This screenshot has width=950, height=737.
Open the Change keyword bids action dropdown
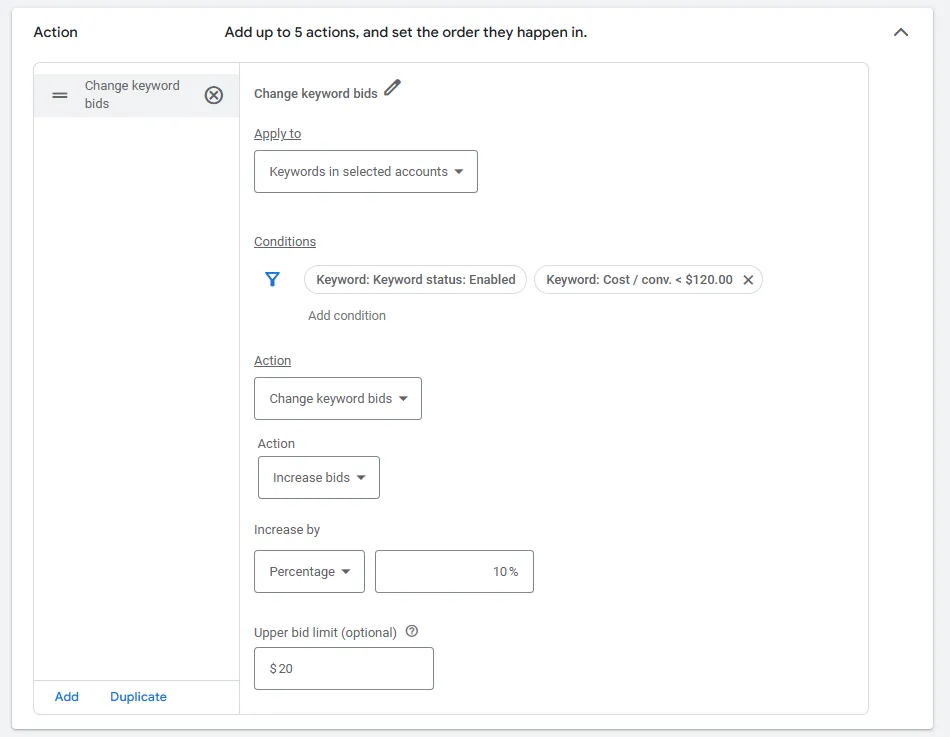click(337, 397)
